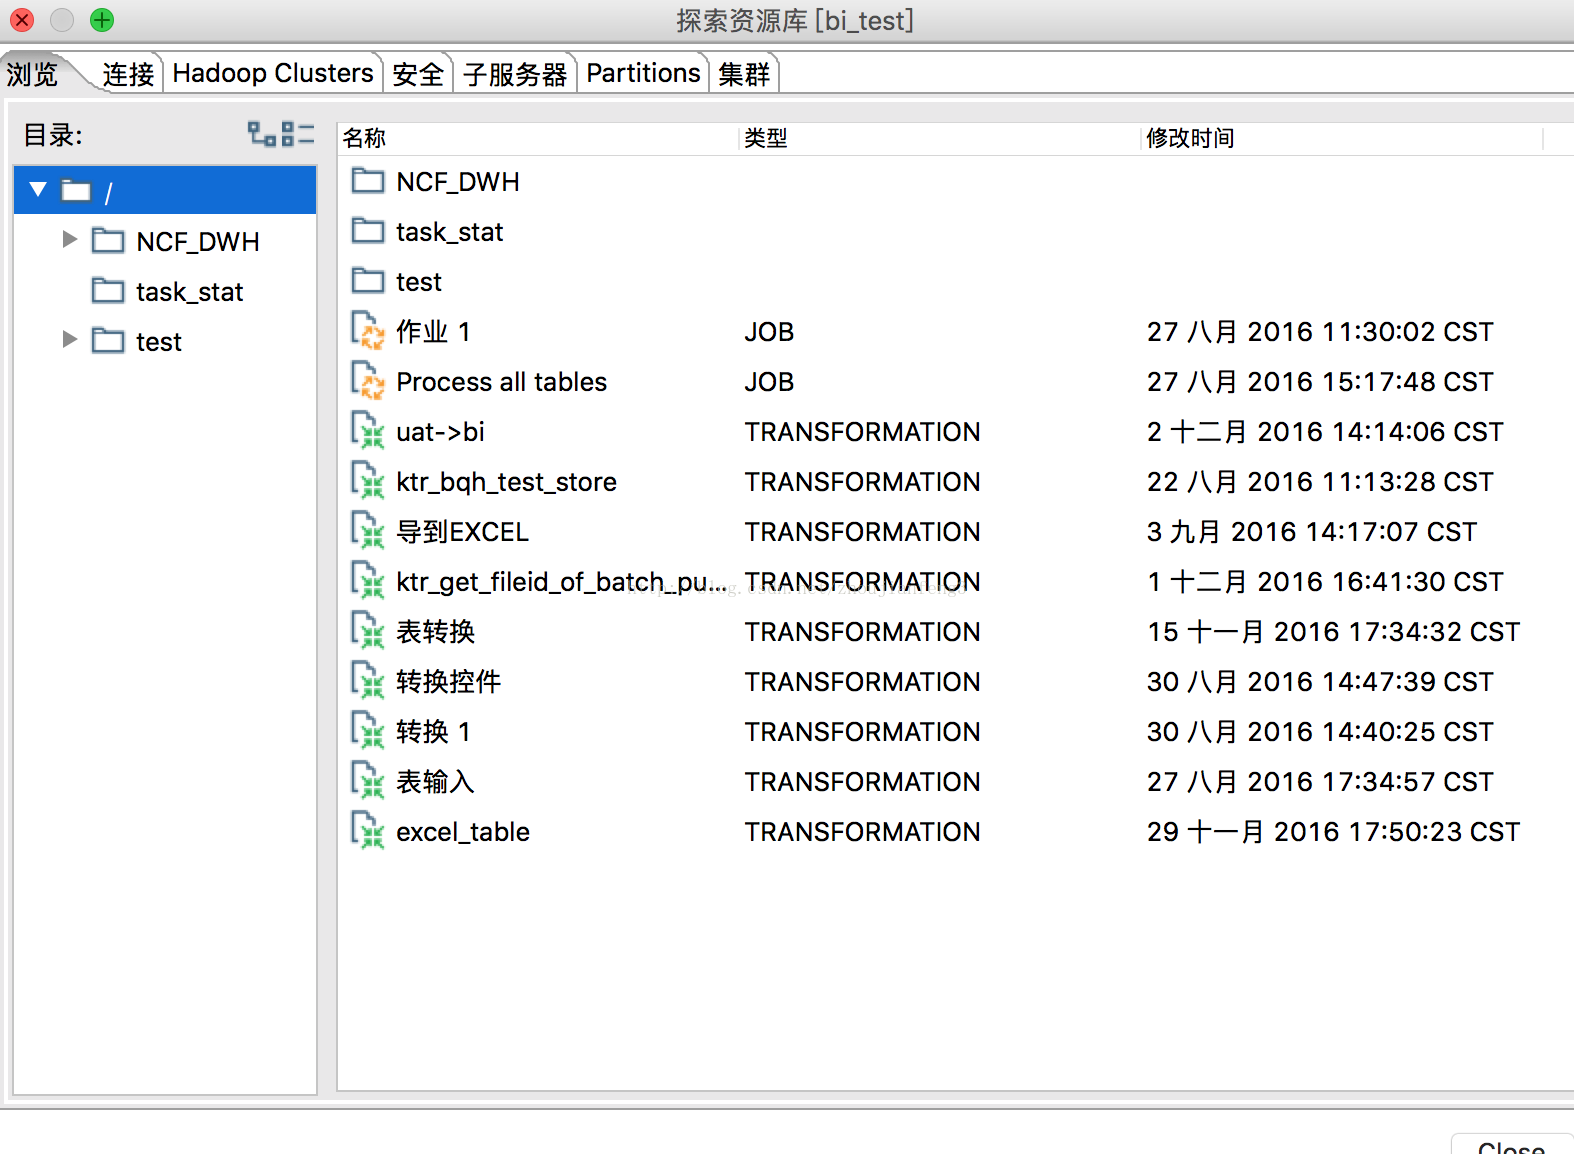Switch to the 浏览 tab
The height and width of the screenshot is (1154, 1574).
click(32, 74)
